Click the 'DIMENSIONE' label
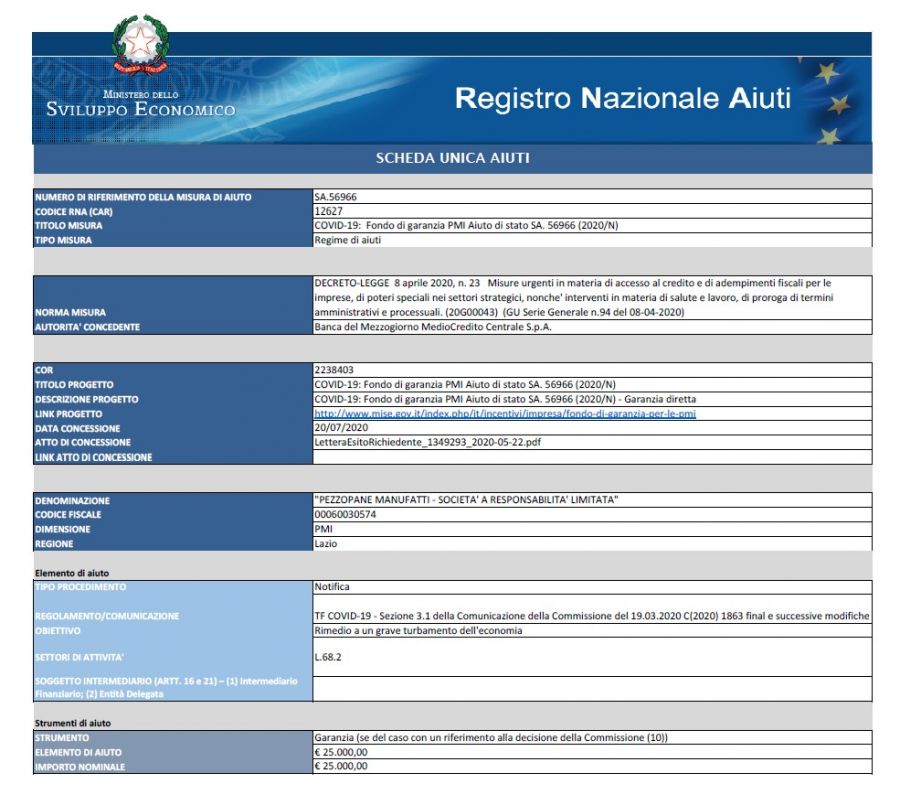The width and height of the screenshot is (900, 805). coord(63,529)
